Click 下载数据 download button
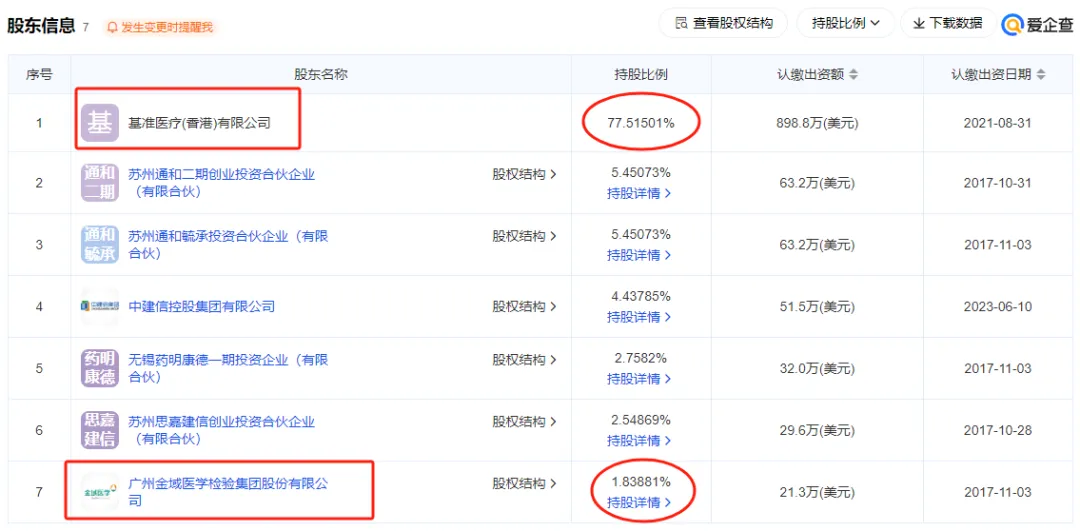 pos(948,23)
